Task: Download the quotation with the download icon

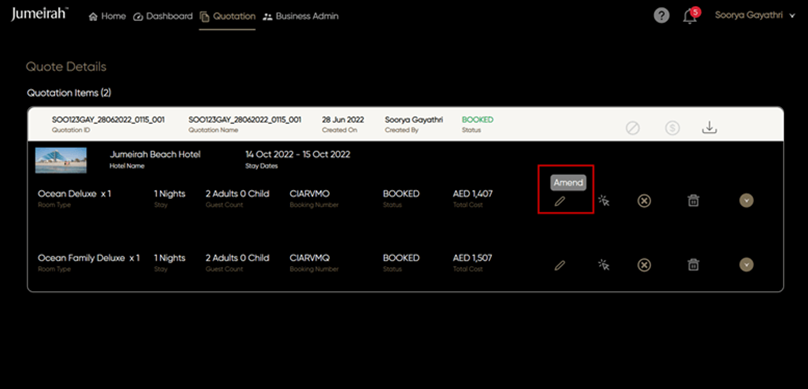Action: (x=710, y=127)
